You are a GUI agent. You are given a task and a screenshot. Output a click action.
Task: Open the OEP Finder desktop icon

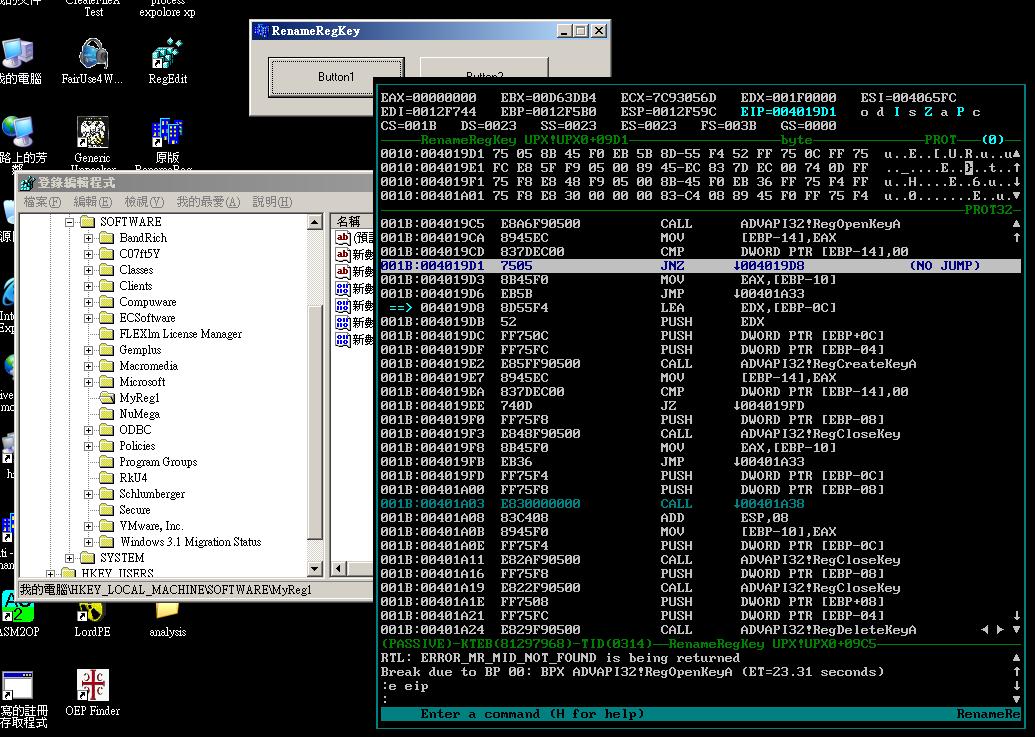(x=92, y=687)
